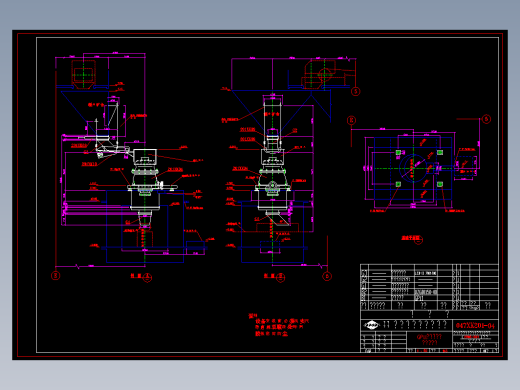520x390 pixels.
Task: Click the company logo in the title block
Action: [x=371, y=325]
